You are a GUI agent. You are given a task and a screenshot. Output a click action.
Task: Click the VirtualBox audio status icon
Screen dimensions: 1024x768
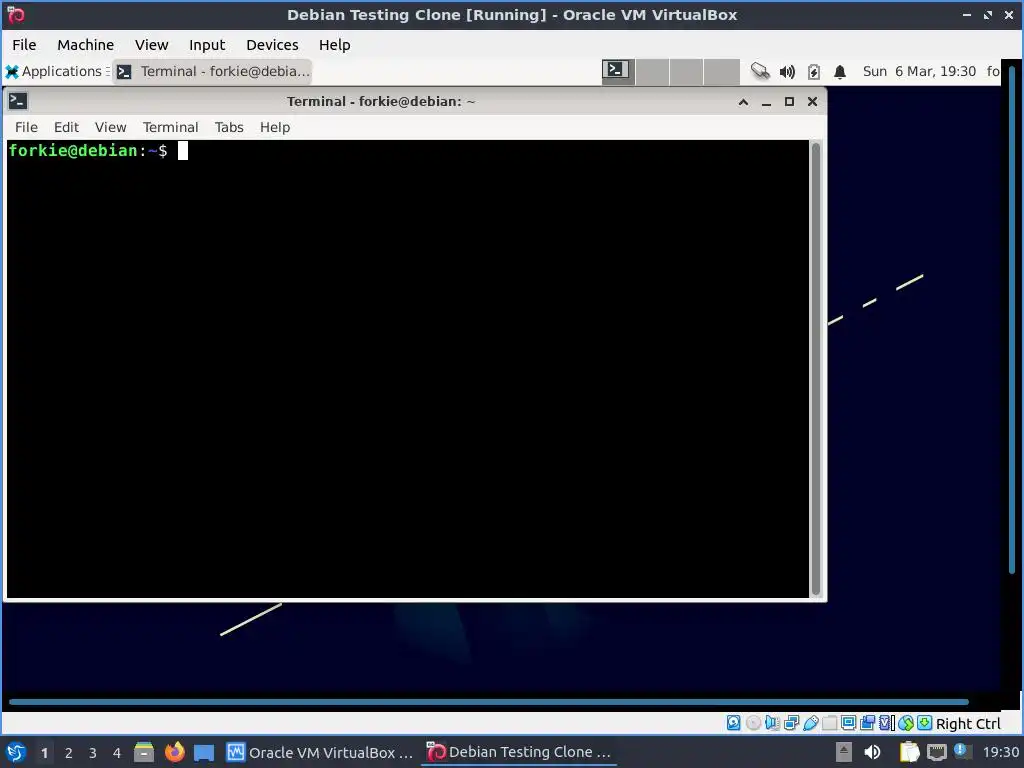pyautogui.click(x=772, y=723)
